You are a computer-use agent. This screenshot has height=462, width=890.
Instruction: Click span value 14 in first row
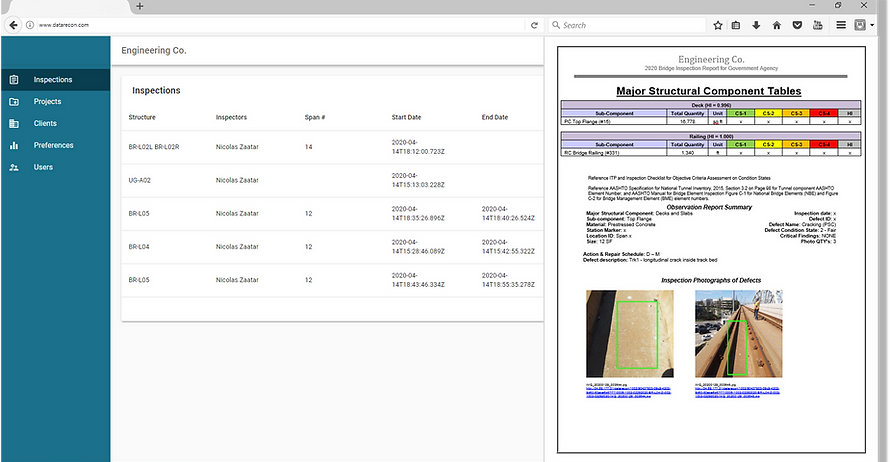pyautogui.click(x=308, y=147)
